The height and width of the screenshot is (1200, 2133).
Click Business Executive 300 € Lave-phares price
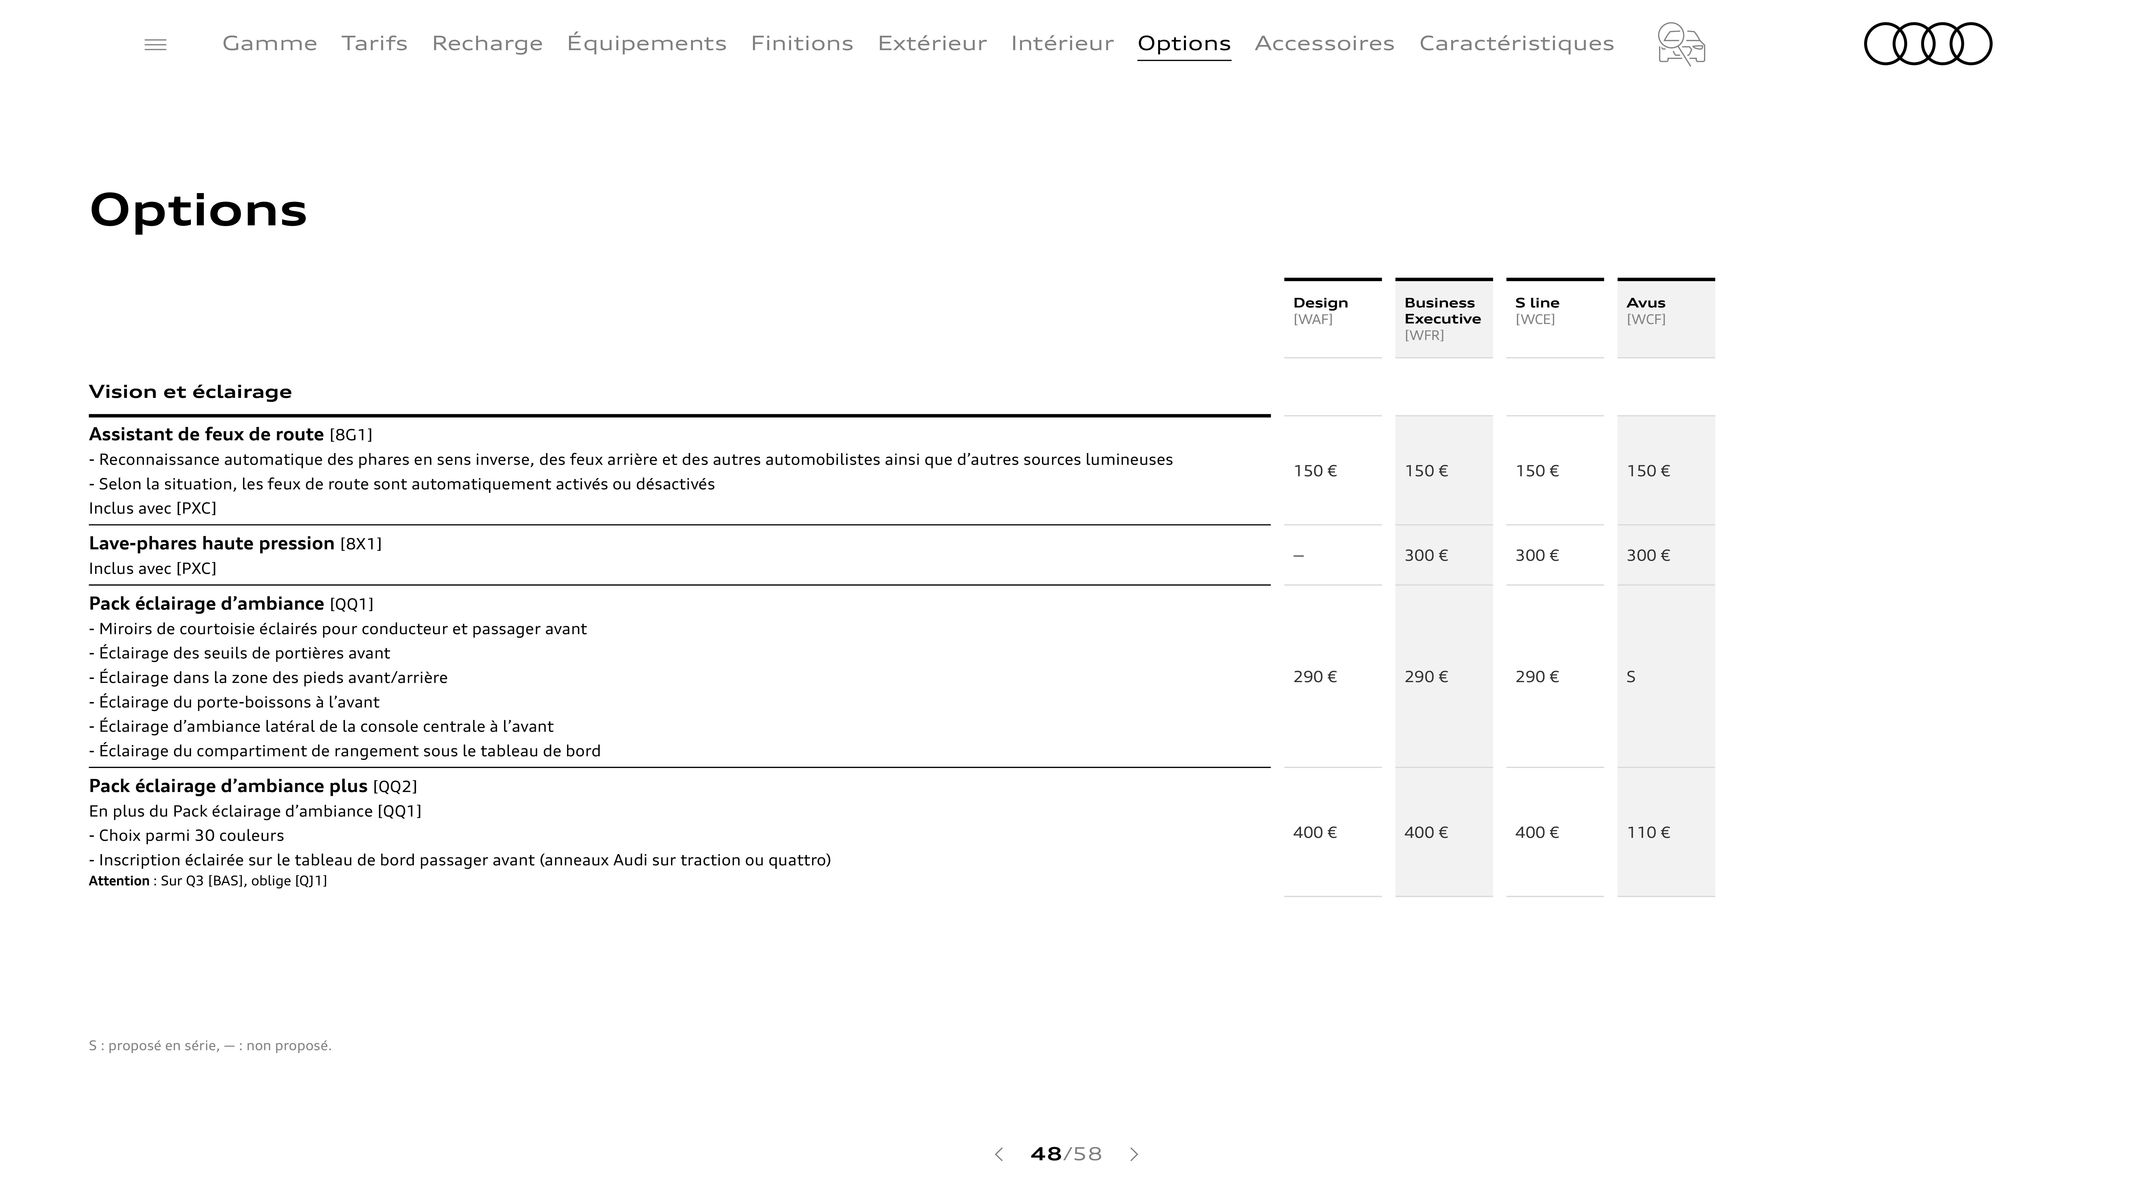pyautogui.click(x=1426, y=555)
